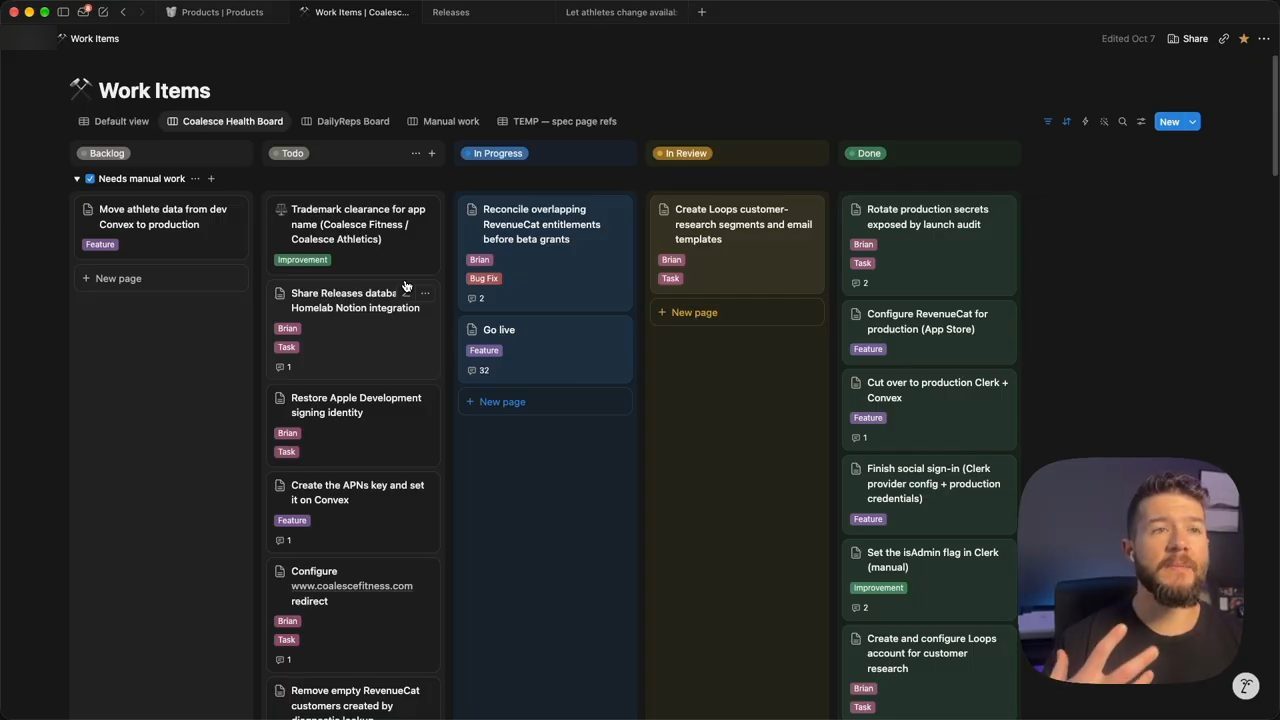Select the TEMP — spec page refs tab

[x=557, y=122]
